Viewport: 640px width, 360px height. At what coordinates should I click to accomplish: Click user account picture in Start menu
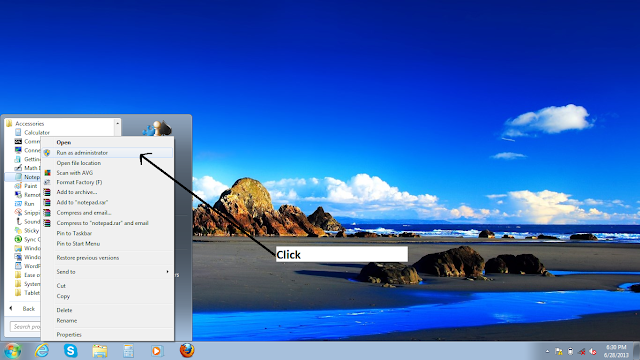(157, 128)
